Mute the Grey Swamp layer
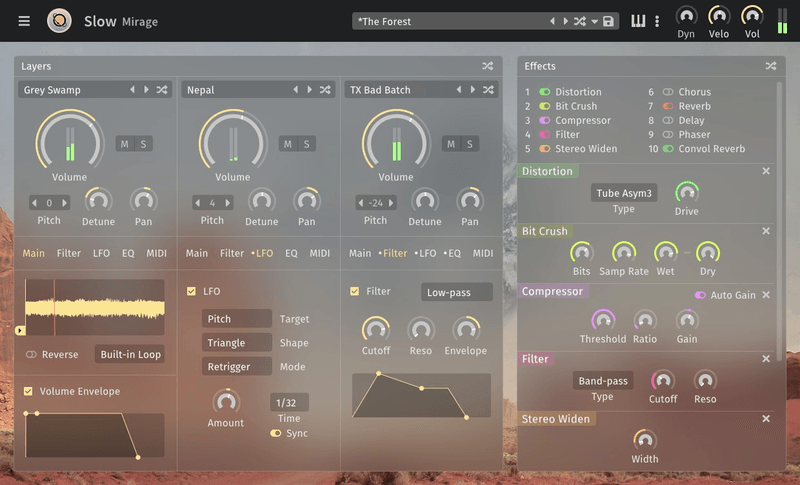The image size is (800, 485). point(125,144)
